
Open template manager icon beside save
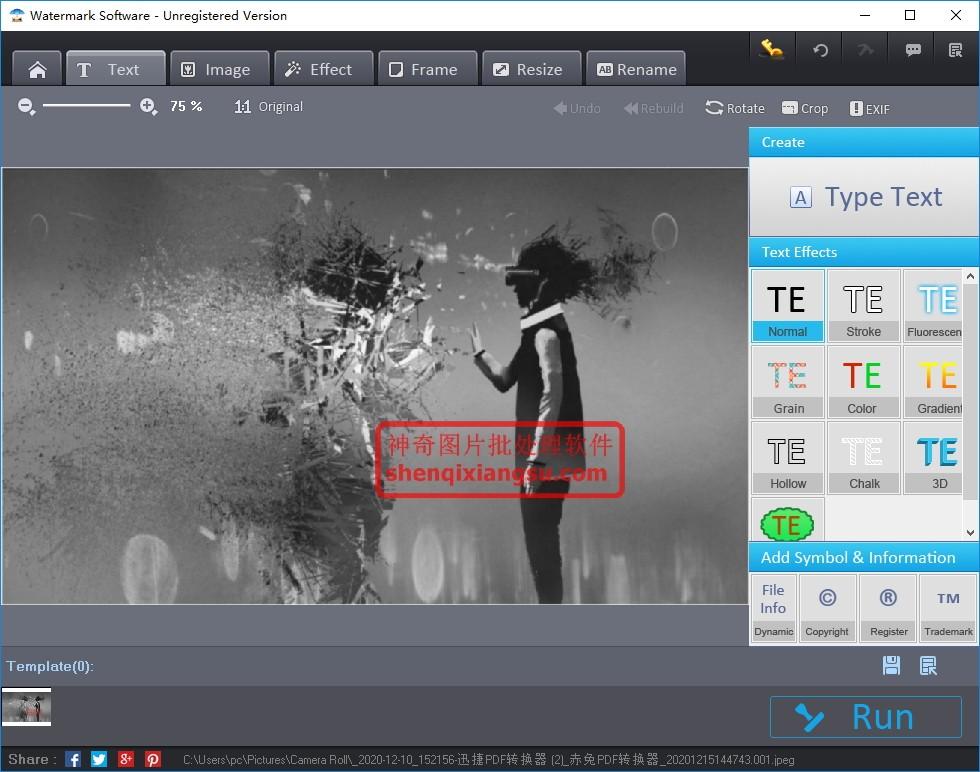point(928,666)
